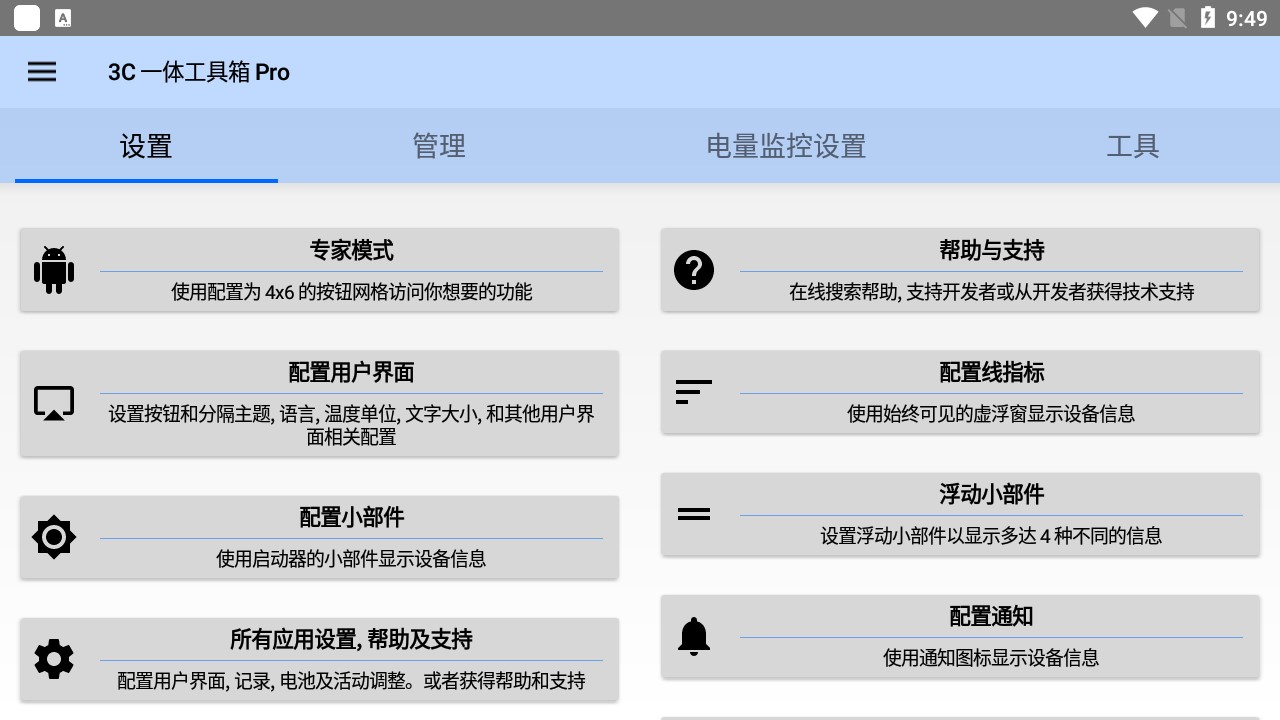Tap the 9:49 clock in status bar

[1246, 18]
